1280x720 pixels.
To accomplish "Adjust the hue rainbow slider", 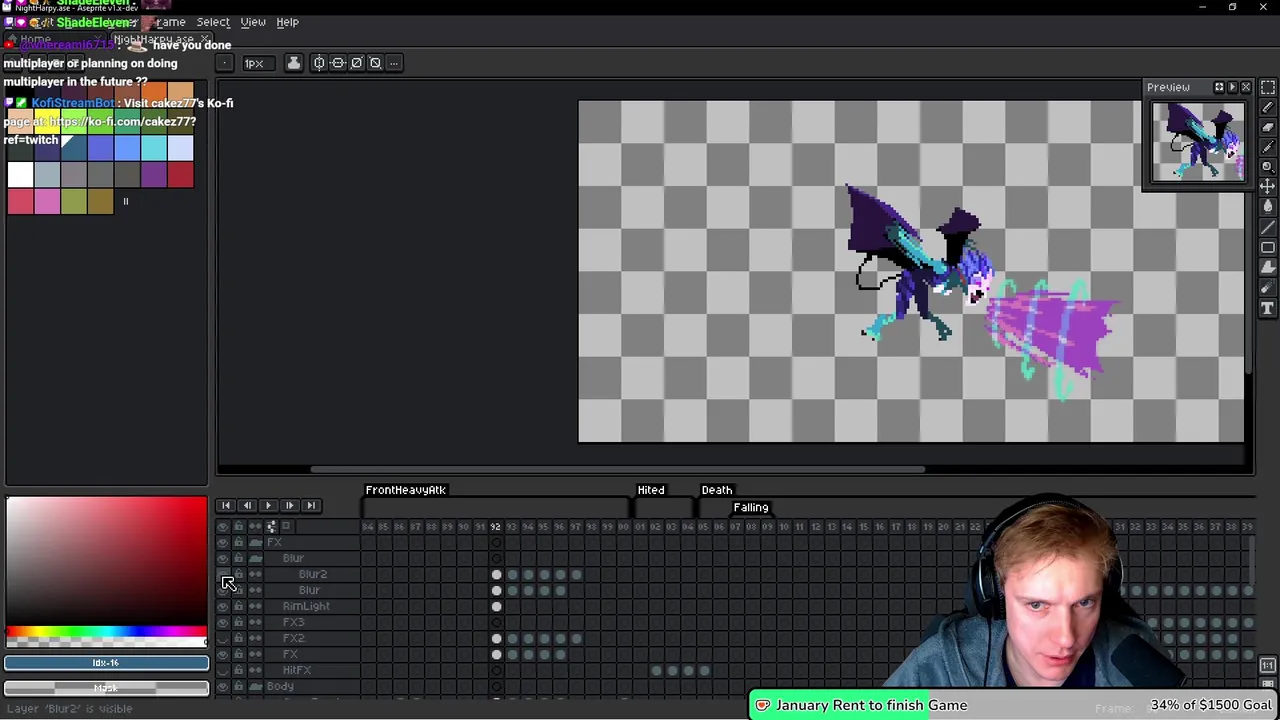I will coord(106,633).
